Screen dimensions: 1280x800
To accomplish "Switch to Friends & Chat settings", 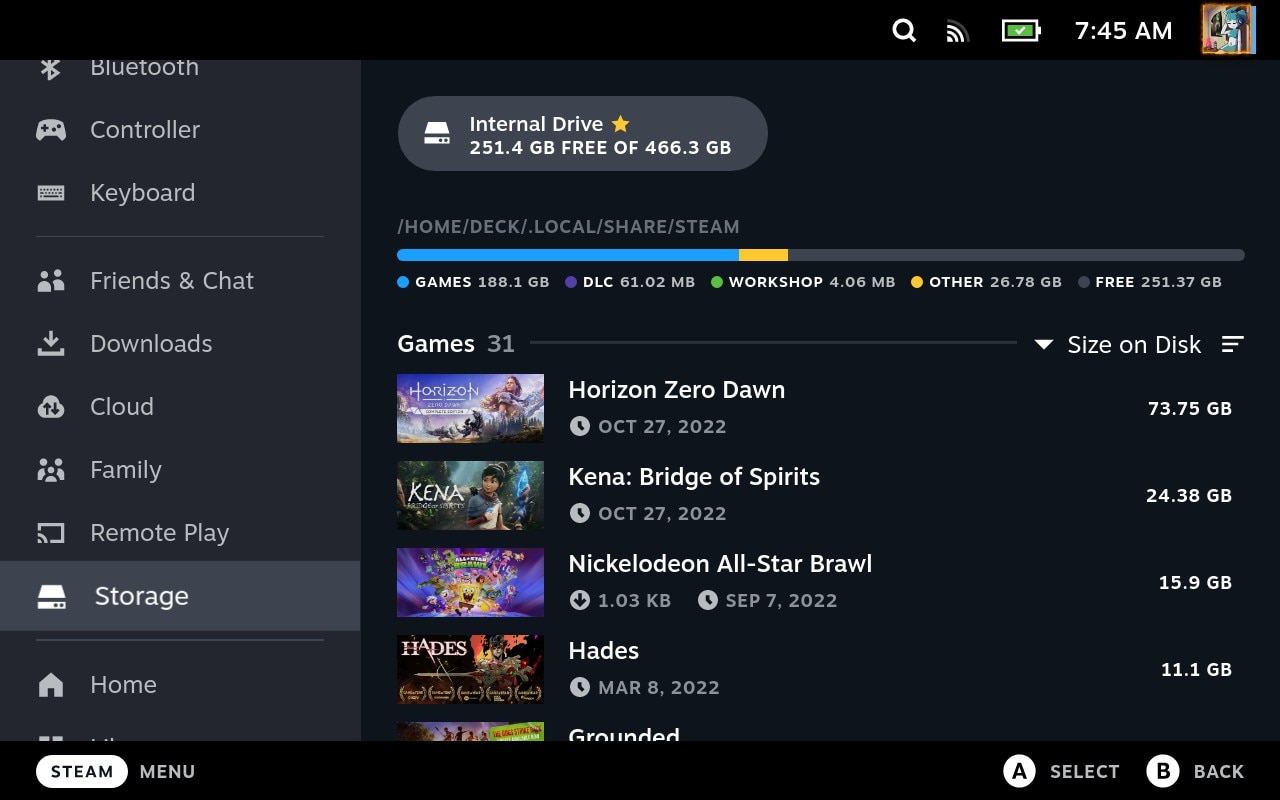I will [x=172, y=281].
